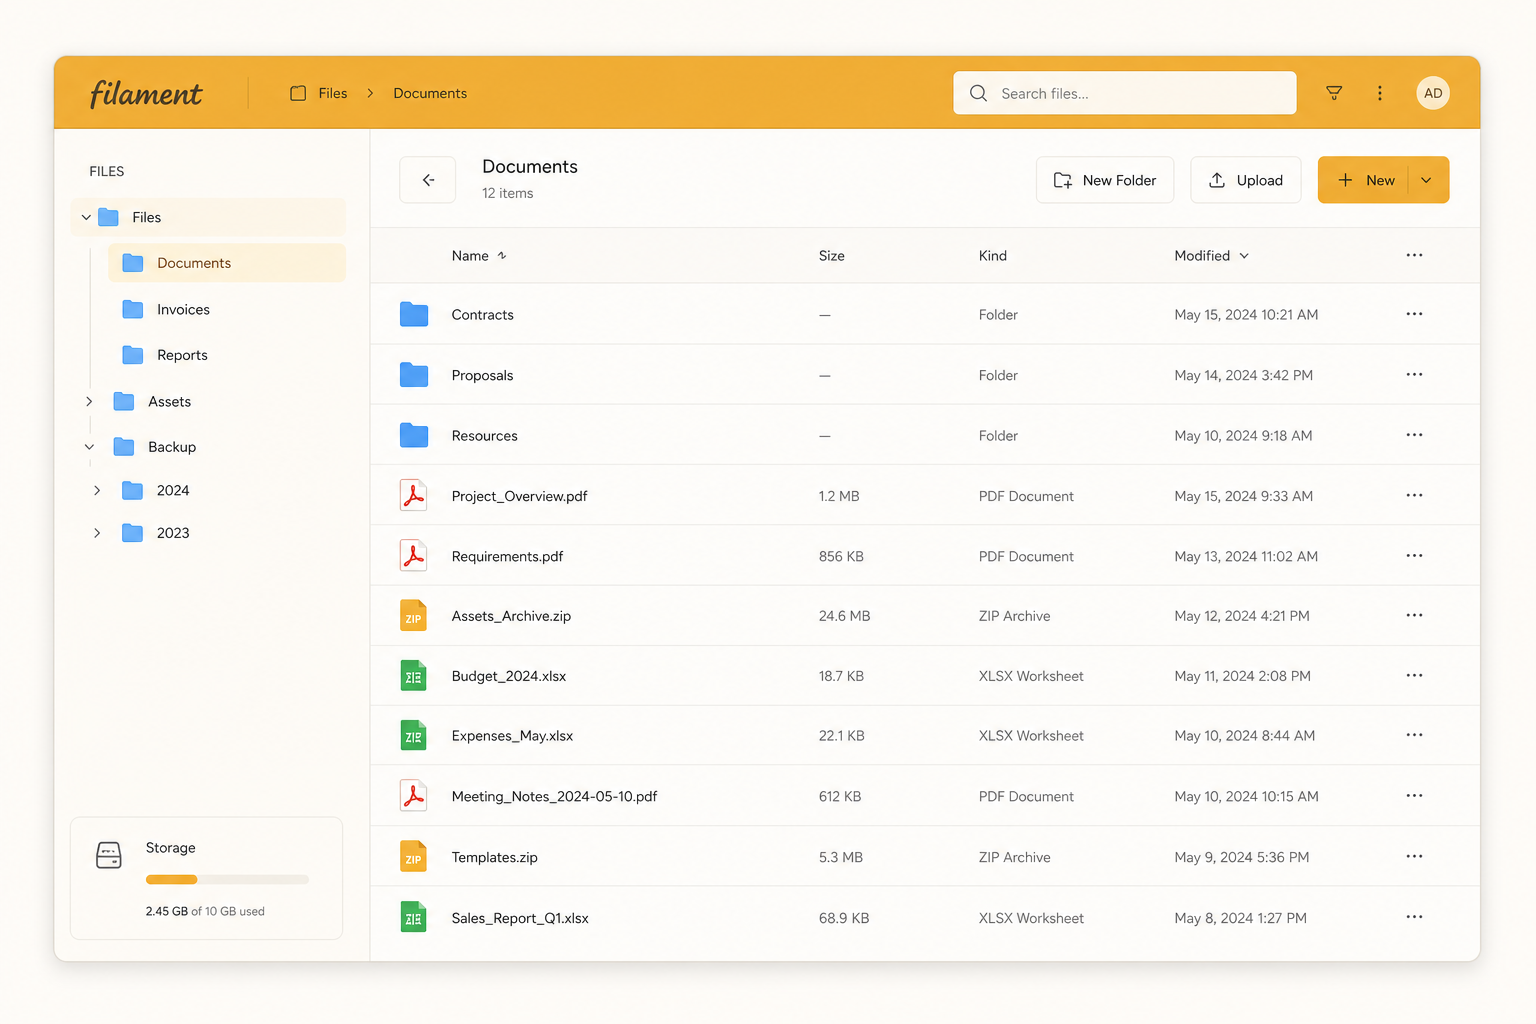Image resolution: width=1536 pixels, height=1024 pixels.
Task: Open more options for Requirements.pdf row
Action: pos(1414,555)
